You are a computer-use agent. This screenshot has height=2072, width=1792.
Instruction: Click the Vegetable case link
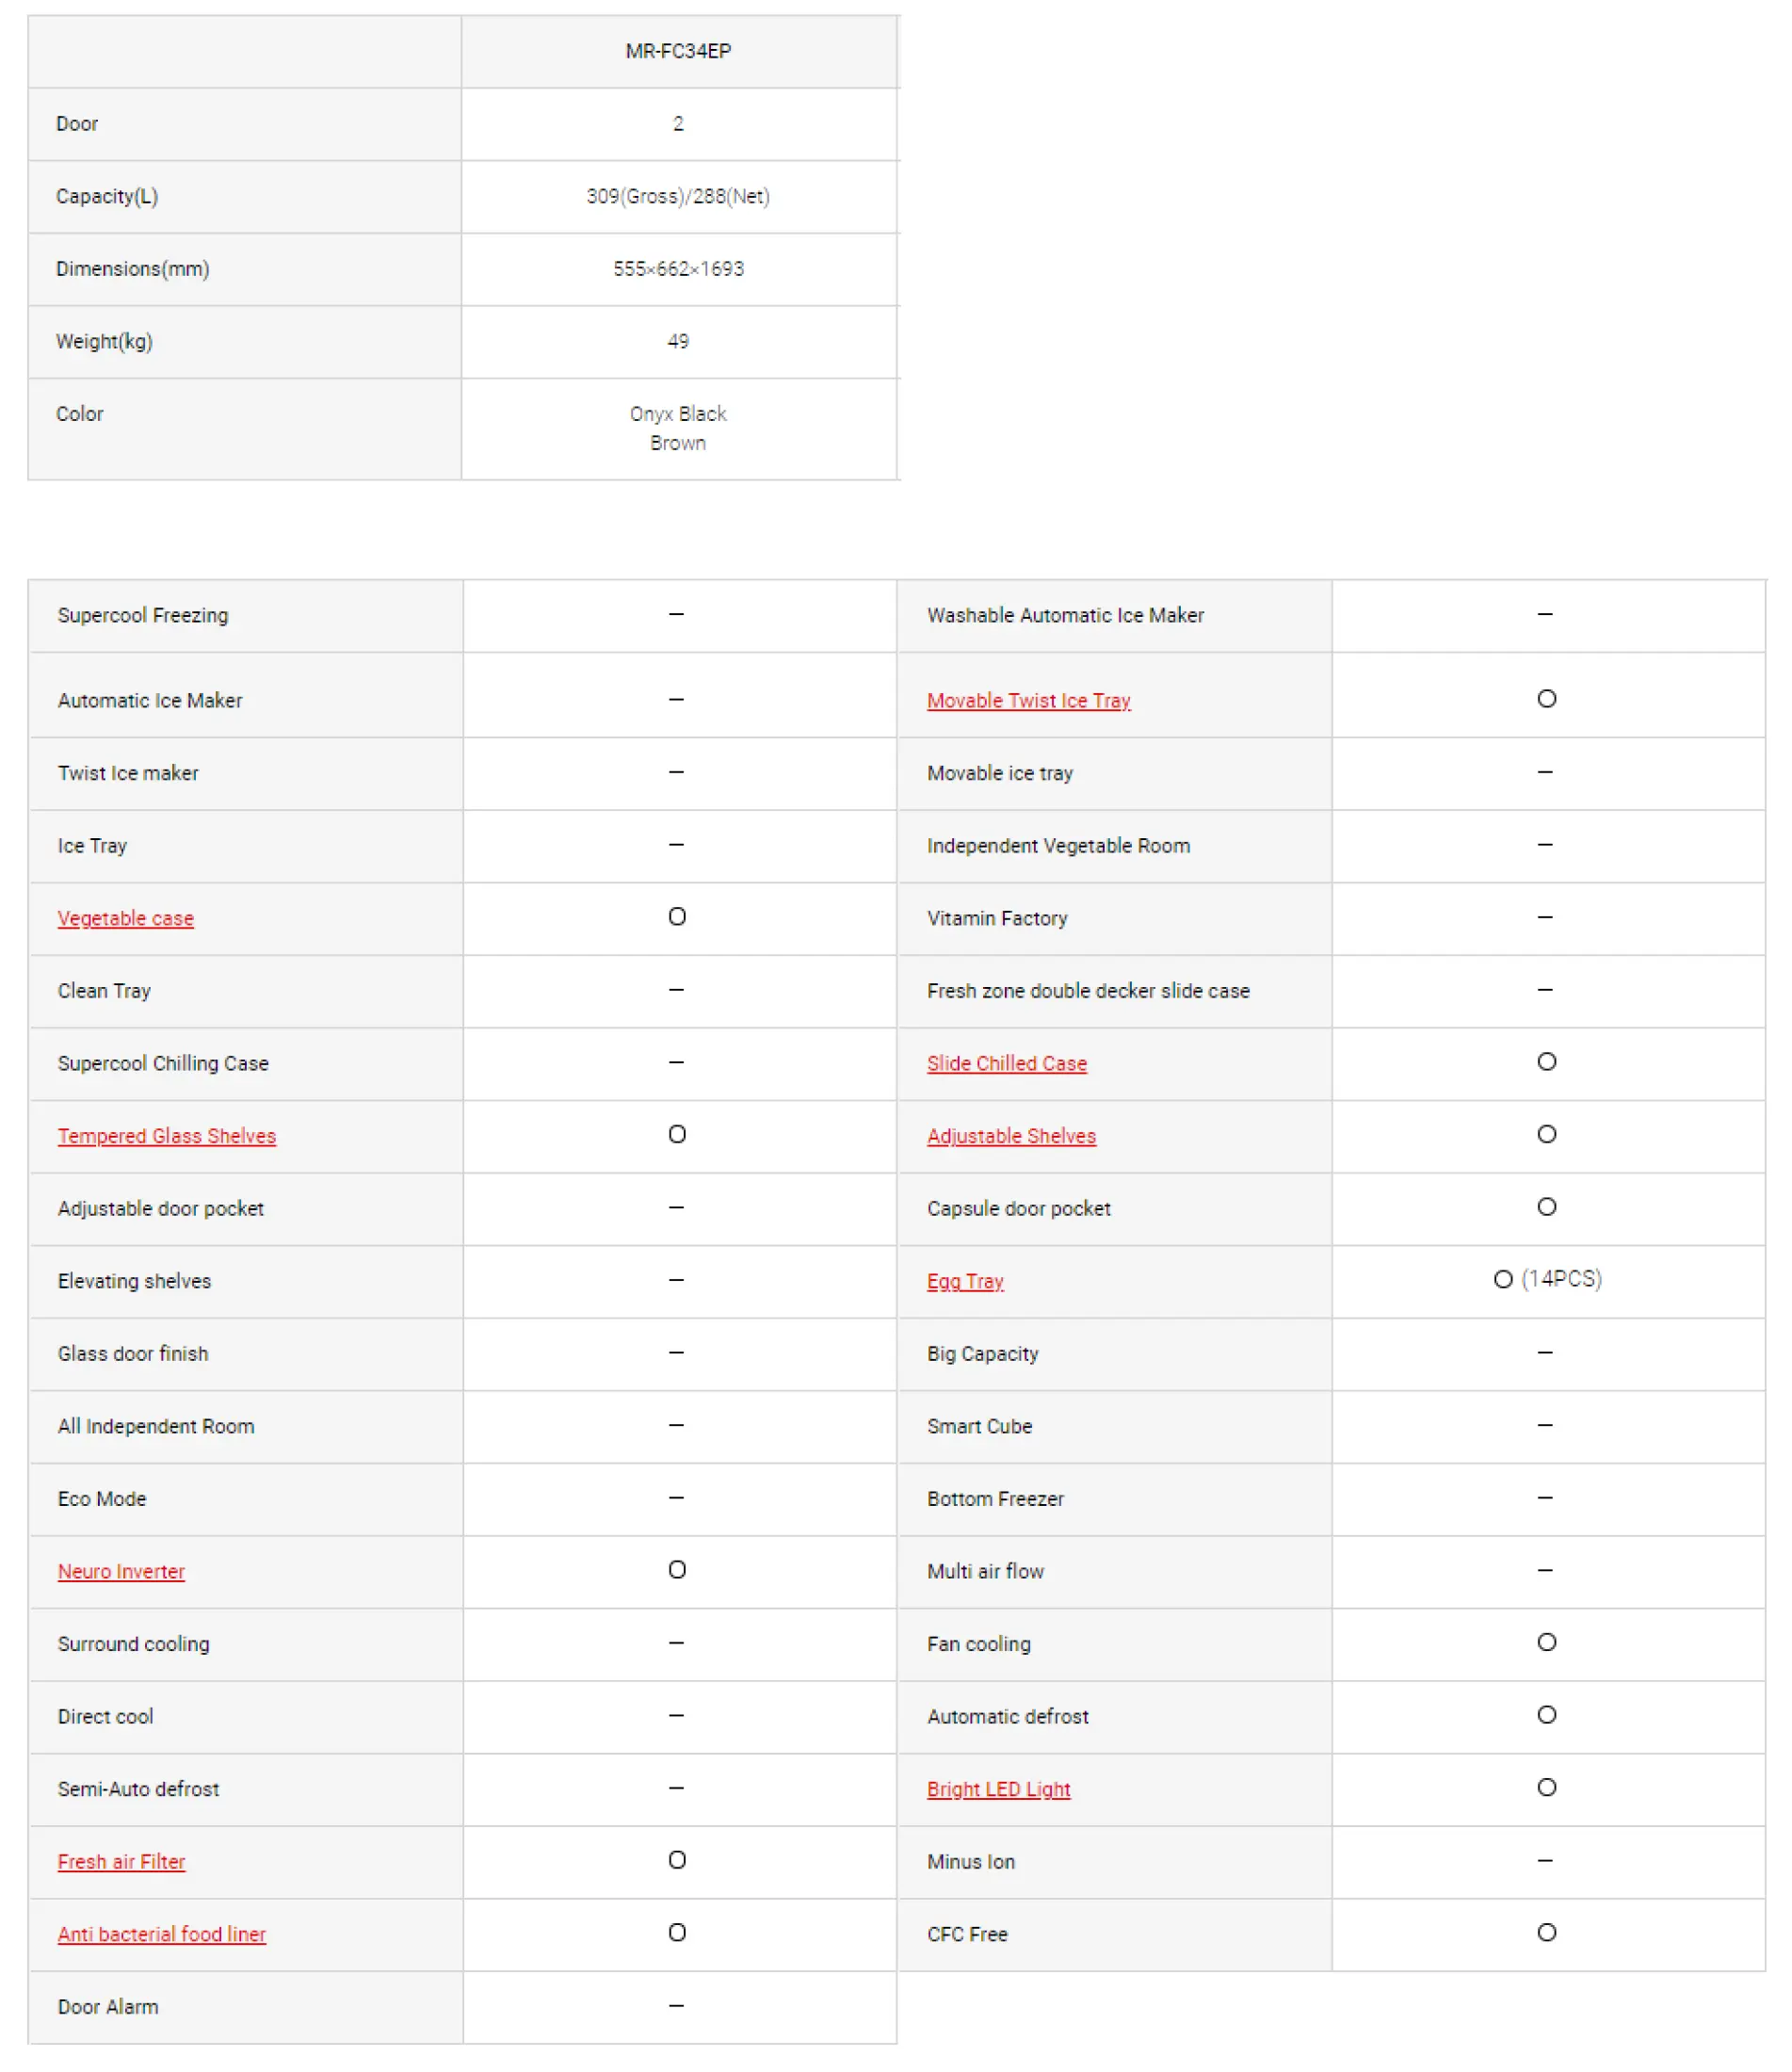pos(125,918)
